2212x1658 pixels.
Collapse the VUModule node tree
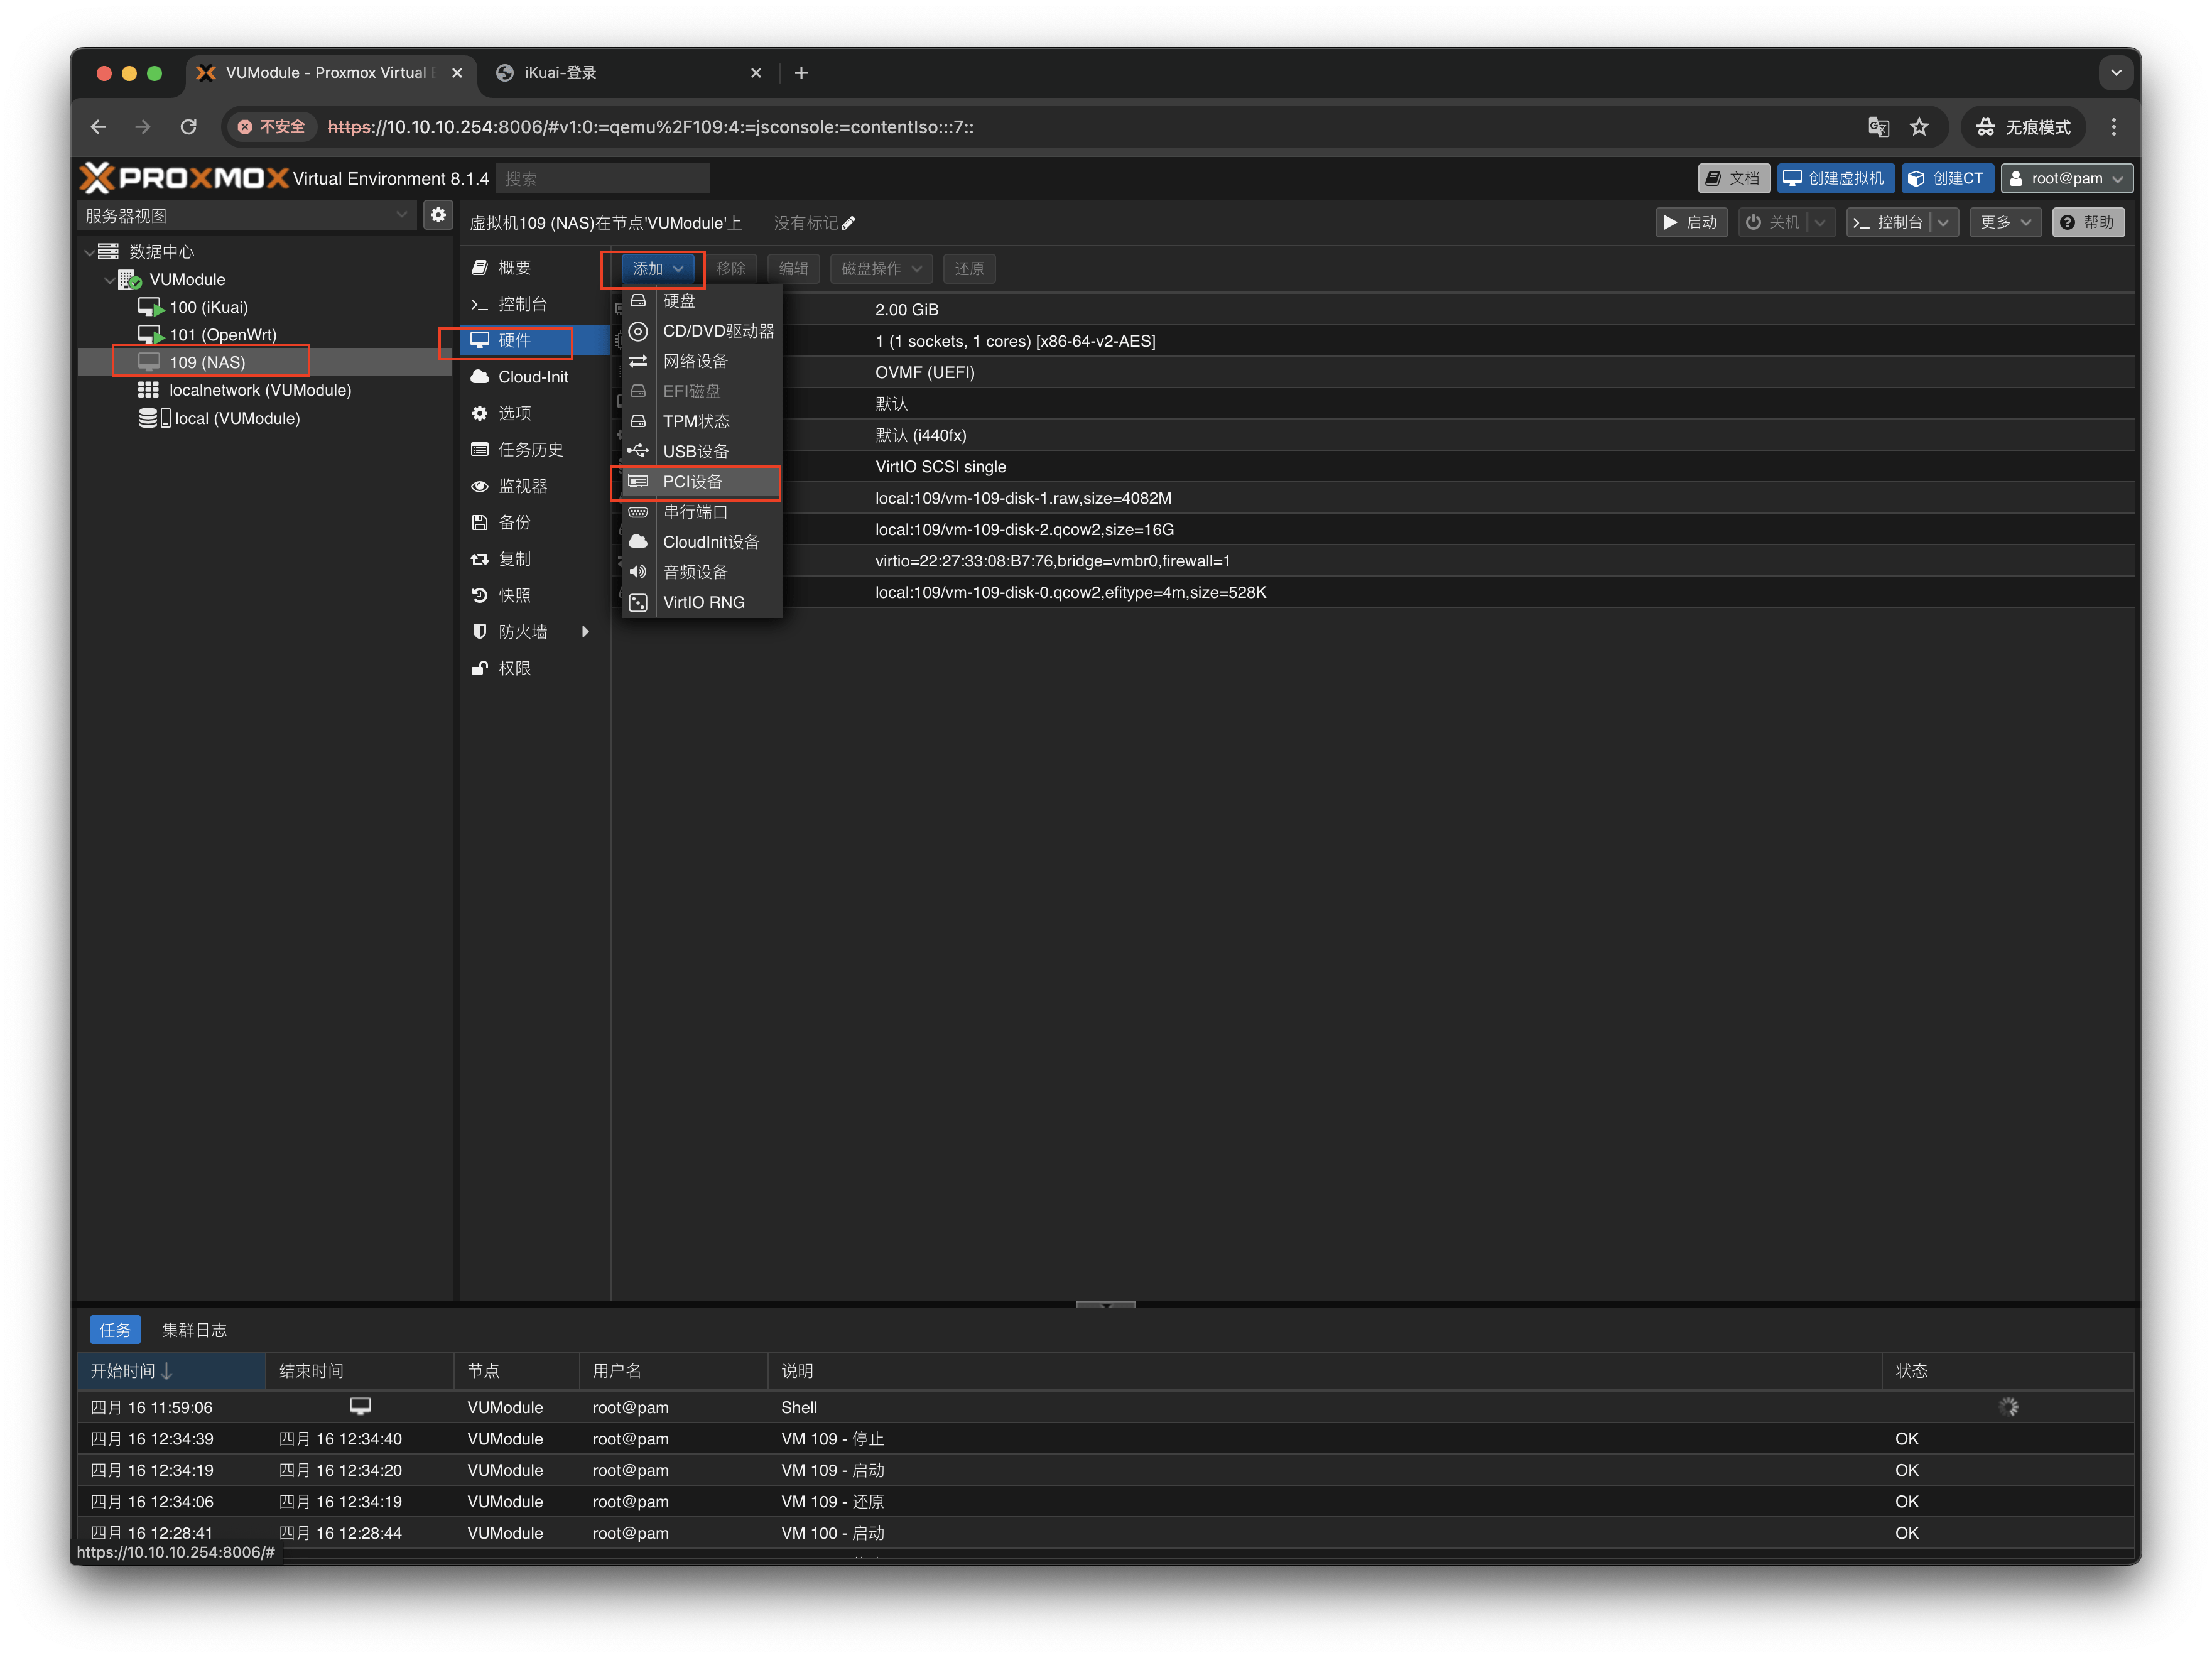pos(109,280)
